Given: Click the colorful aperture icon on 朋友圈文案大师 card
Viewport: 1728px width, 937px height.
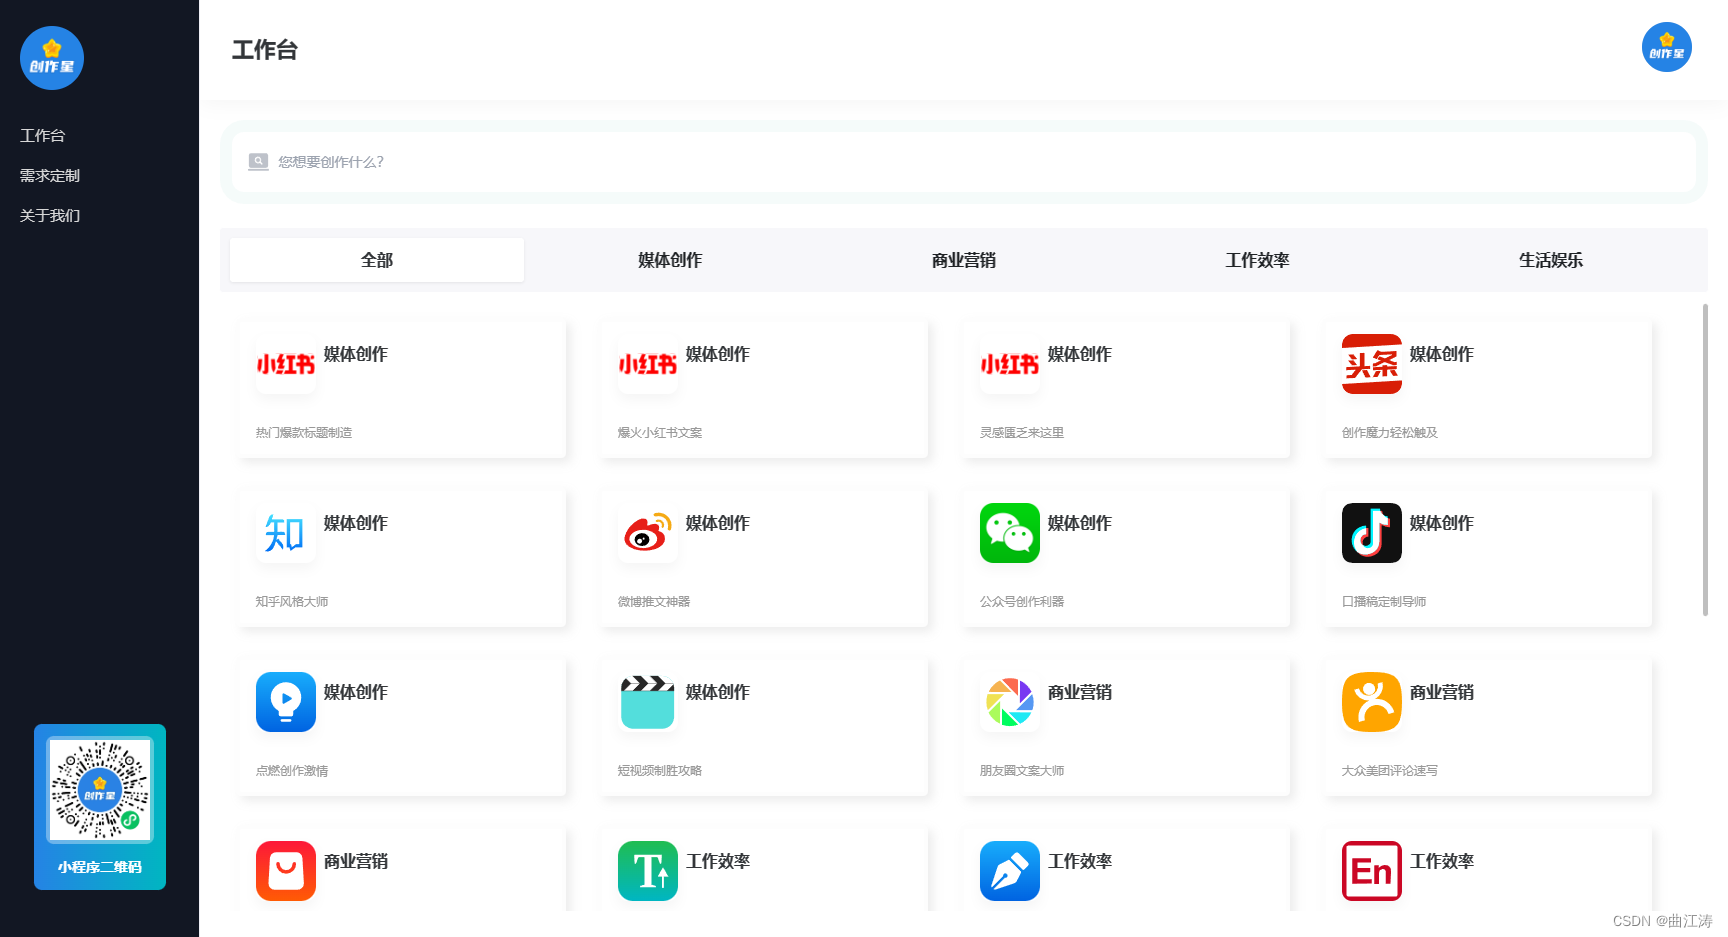Looking at the screenshot, I should (1010, 702).
